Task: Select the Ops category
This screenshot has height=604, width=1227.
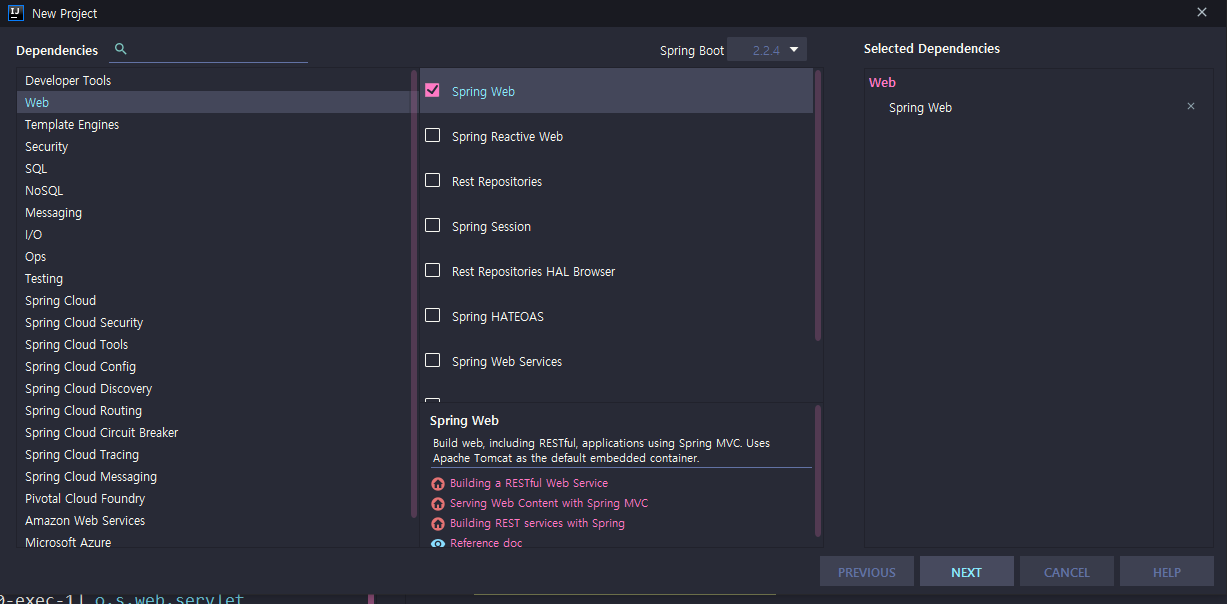Action: click(x=213, y=256)
